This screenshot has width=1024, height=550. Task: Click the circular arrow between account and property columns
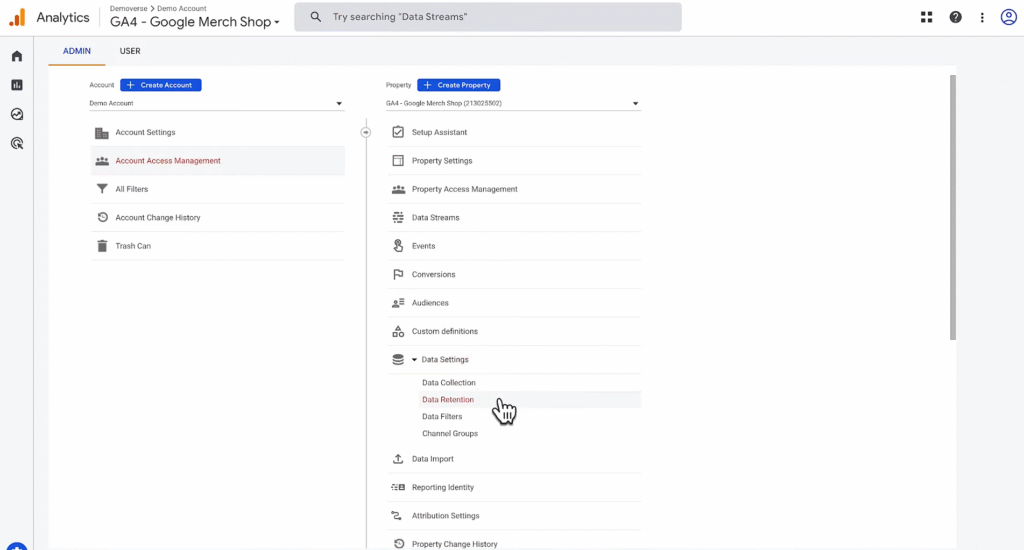click(366, 133)
